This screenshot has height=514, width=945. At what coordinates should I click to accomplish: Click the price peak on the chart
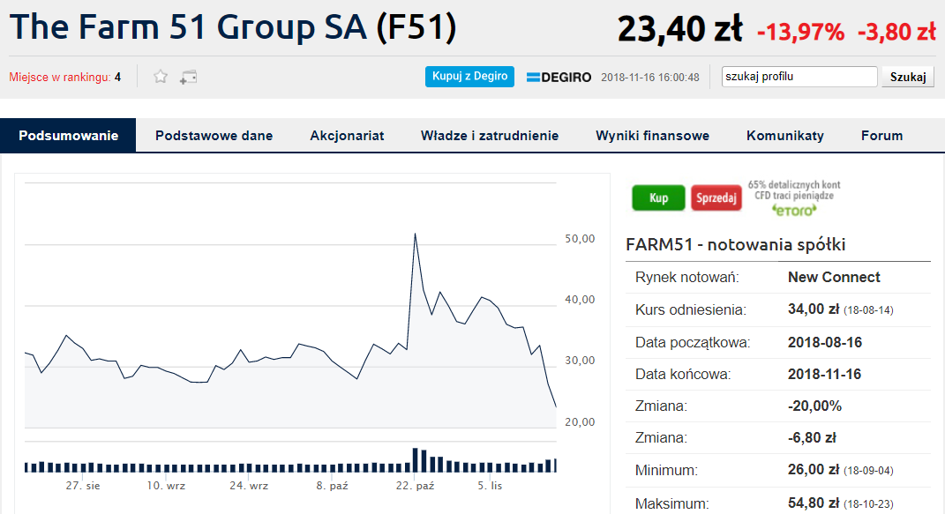[x=415, y=234]
